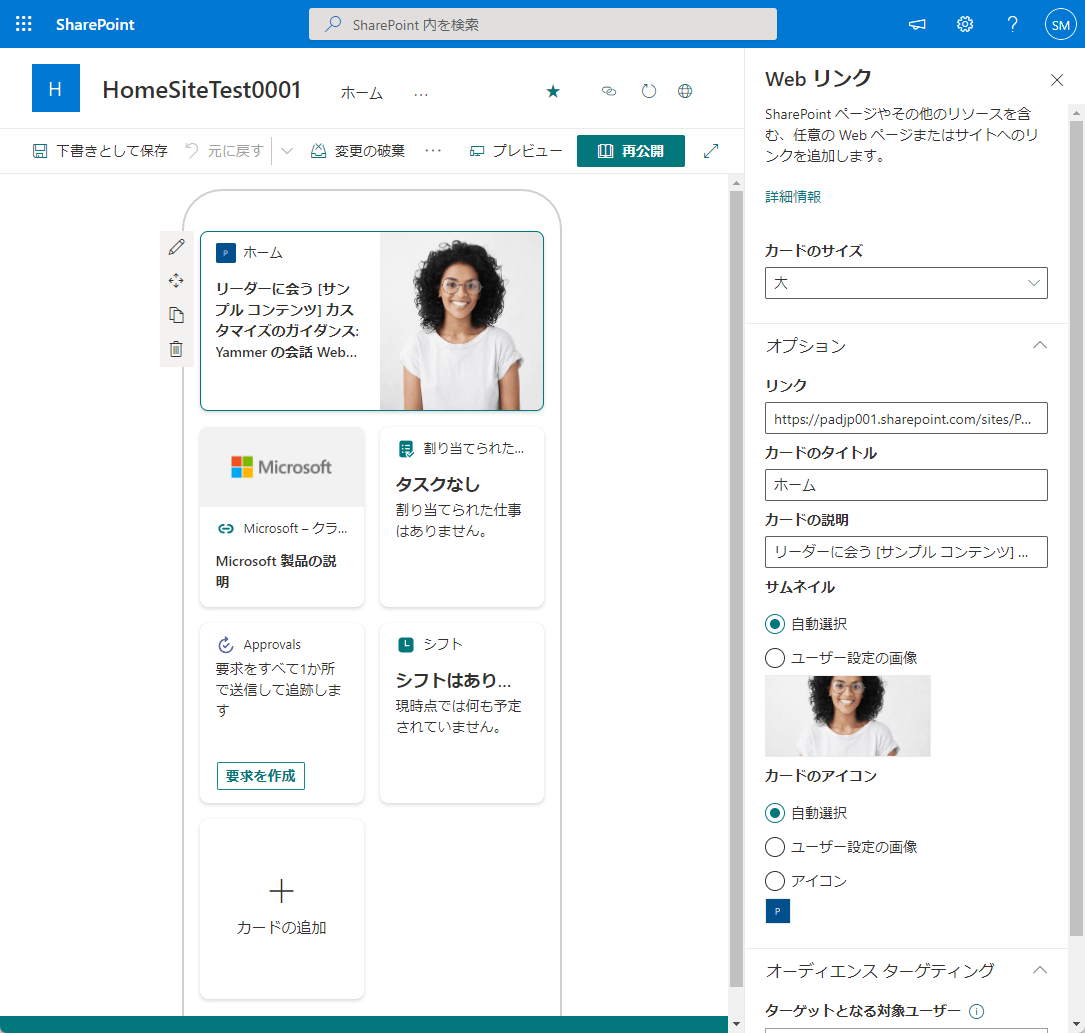Open the megaphone notifications icon
Screen dimensions: 1085x1033
(917, 24)
